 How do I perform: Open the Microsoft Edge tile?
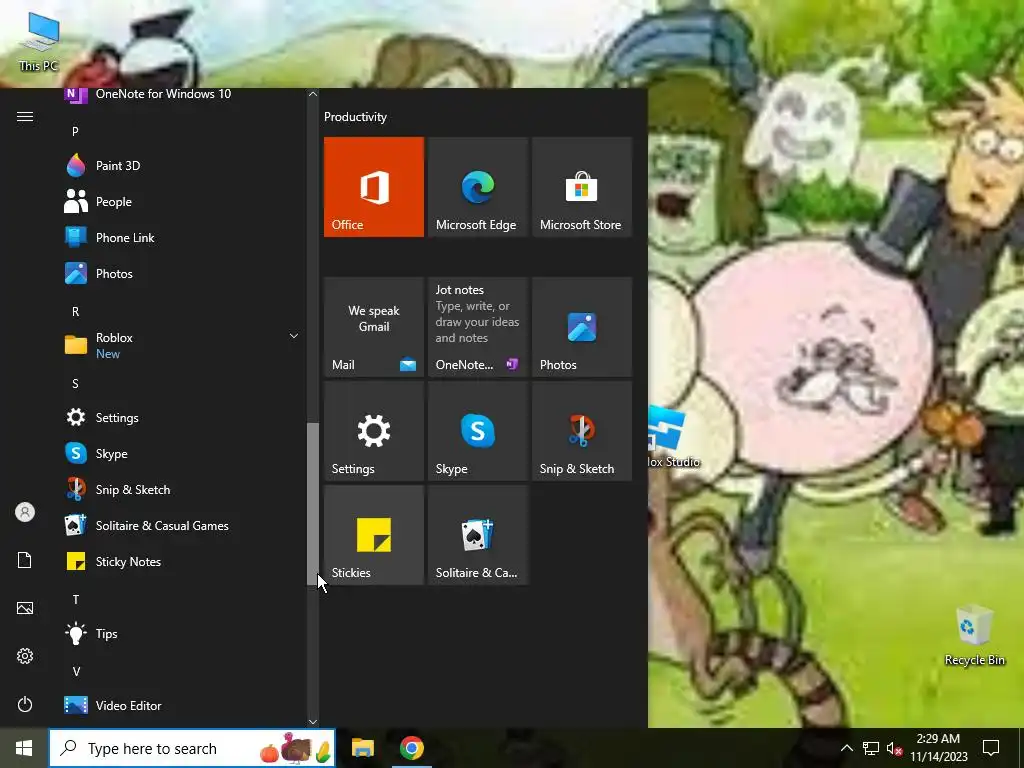tap(477, 187)
